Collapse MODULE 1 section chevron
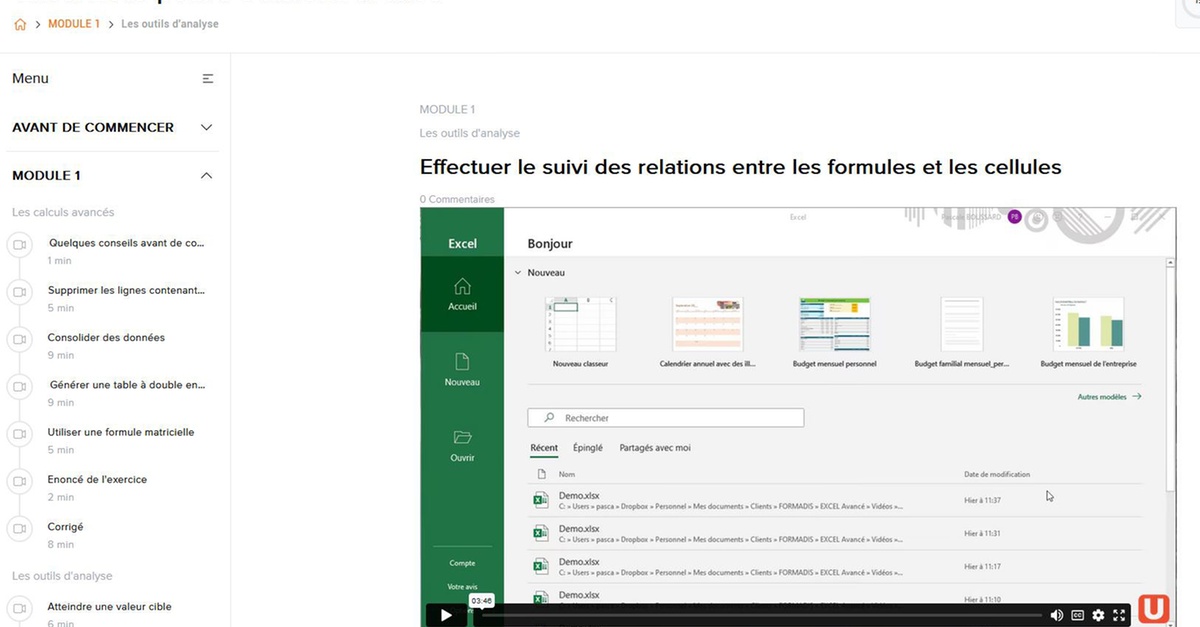 [206, 175]
